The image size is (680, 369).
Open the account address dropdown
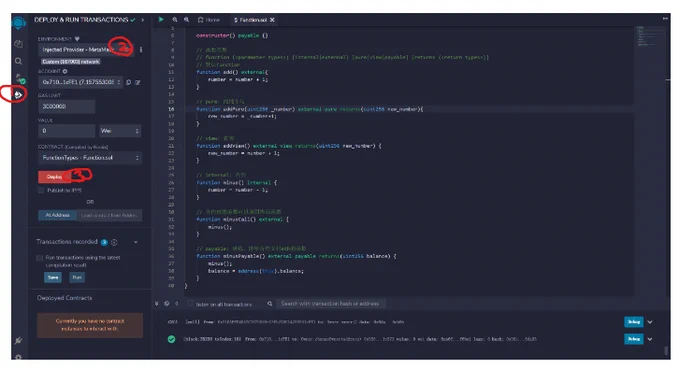[x=81, y=82]
